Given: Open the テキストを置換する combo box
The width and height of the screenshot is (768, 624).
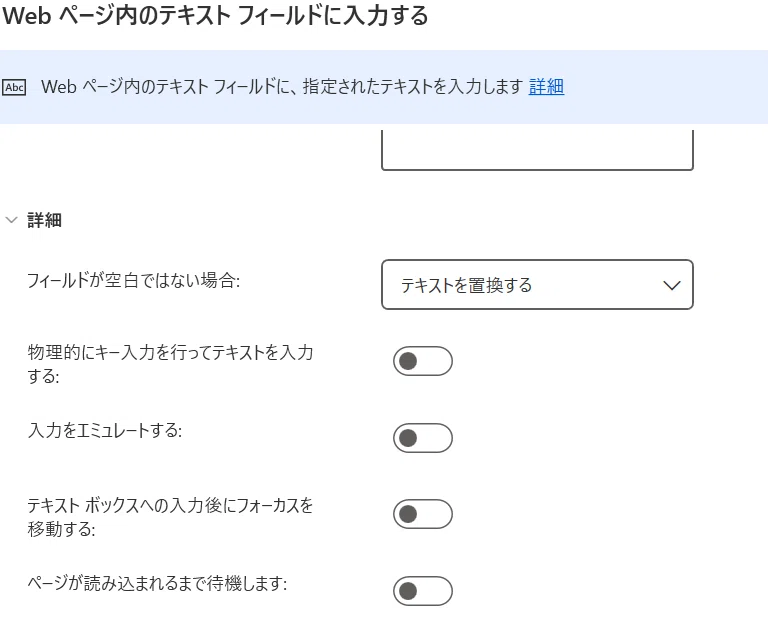Looking at the screenshot, I should 537,285.
